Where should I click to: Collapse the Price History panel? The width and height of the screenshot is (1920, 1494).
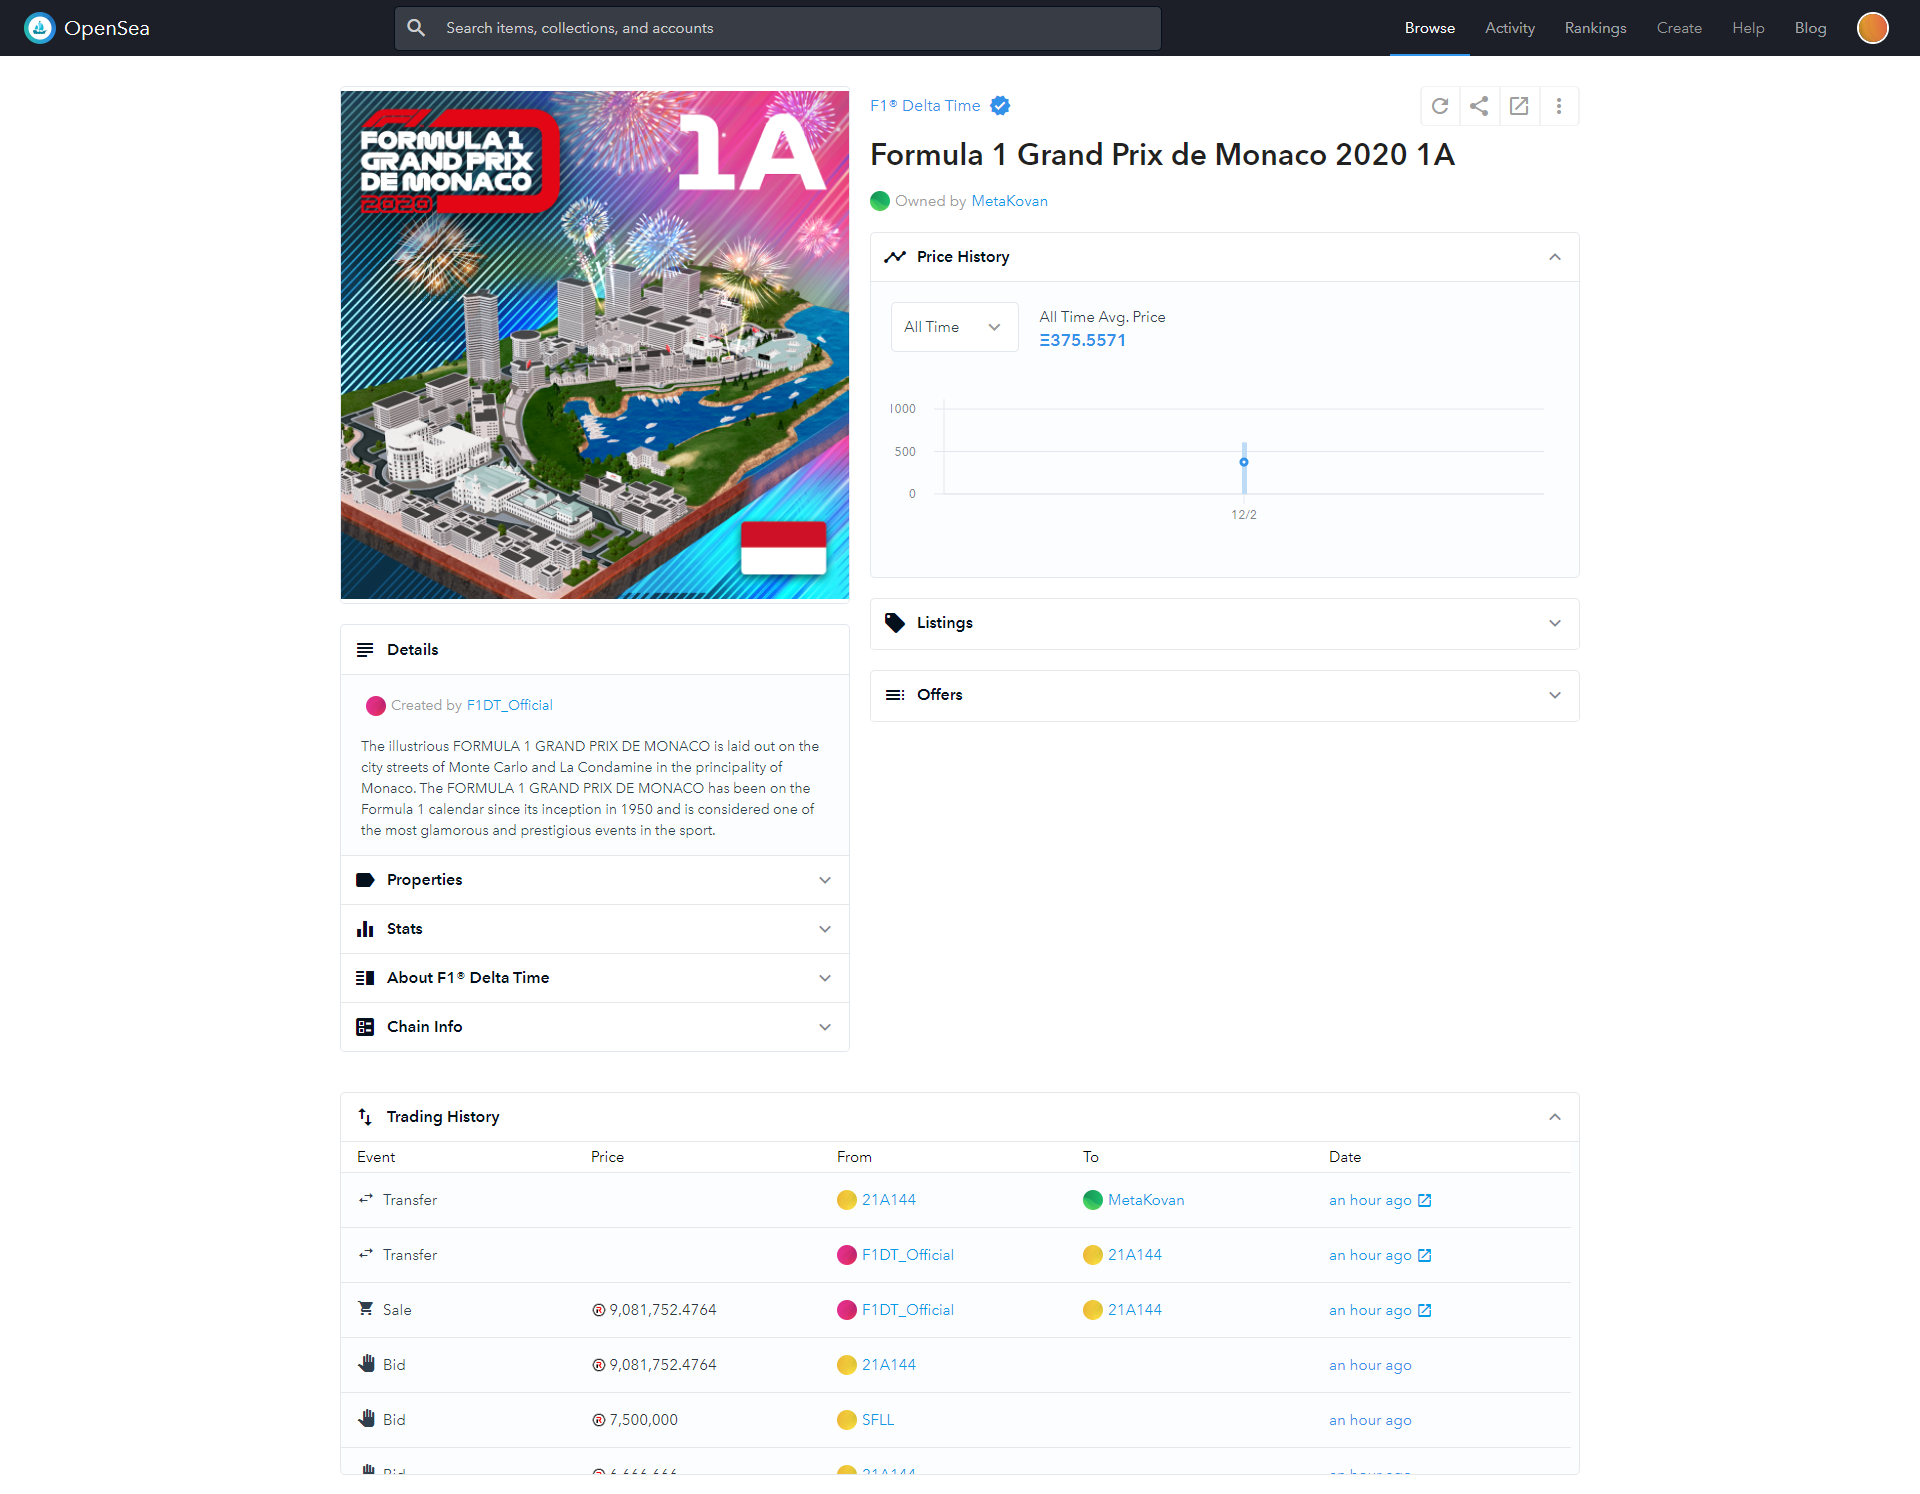[x=1555, y=257]
